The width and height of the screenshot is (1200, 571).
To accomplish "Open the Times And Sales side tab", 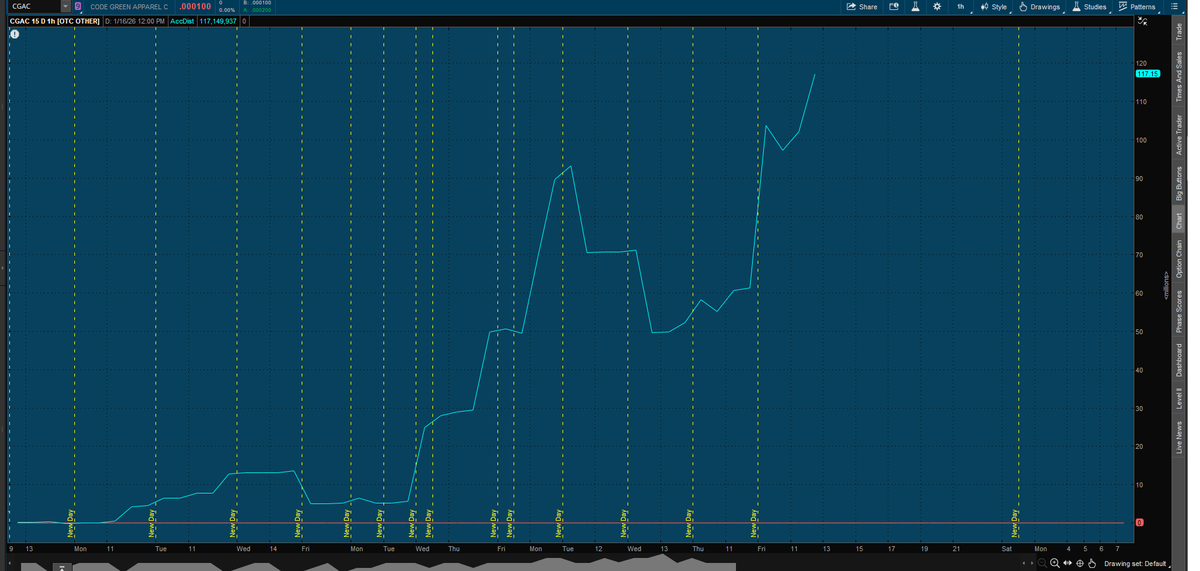I will [1180, 77].
